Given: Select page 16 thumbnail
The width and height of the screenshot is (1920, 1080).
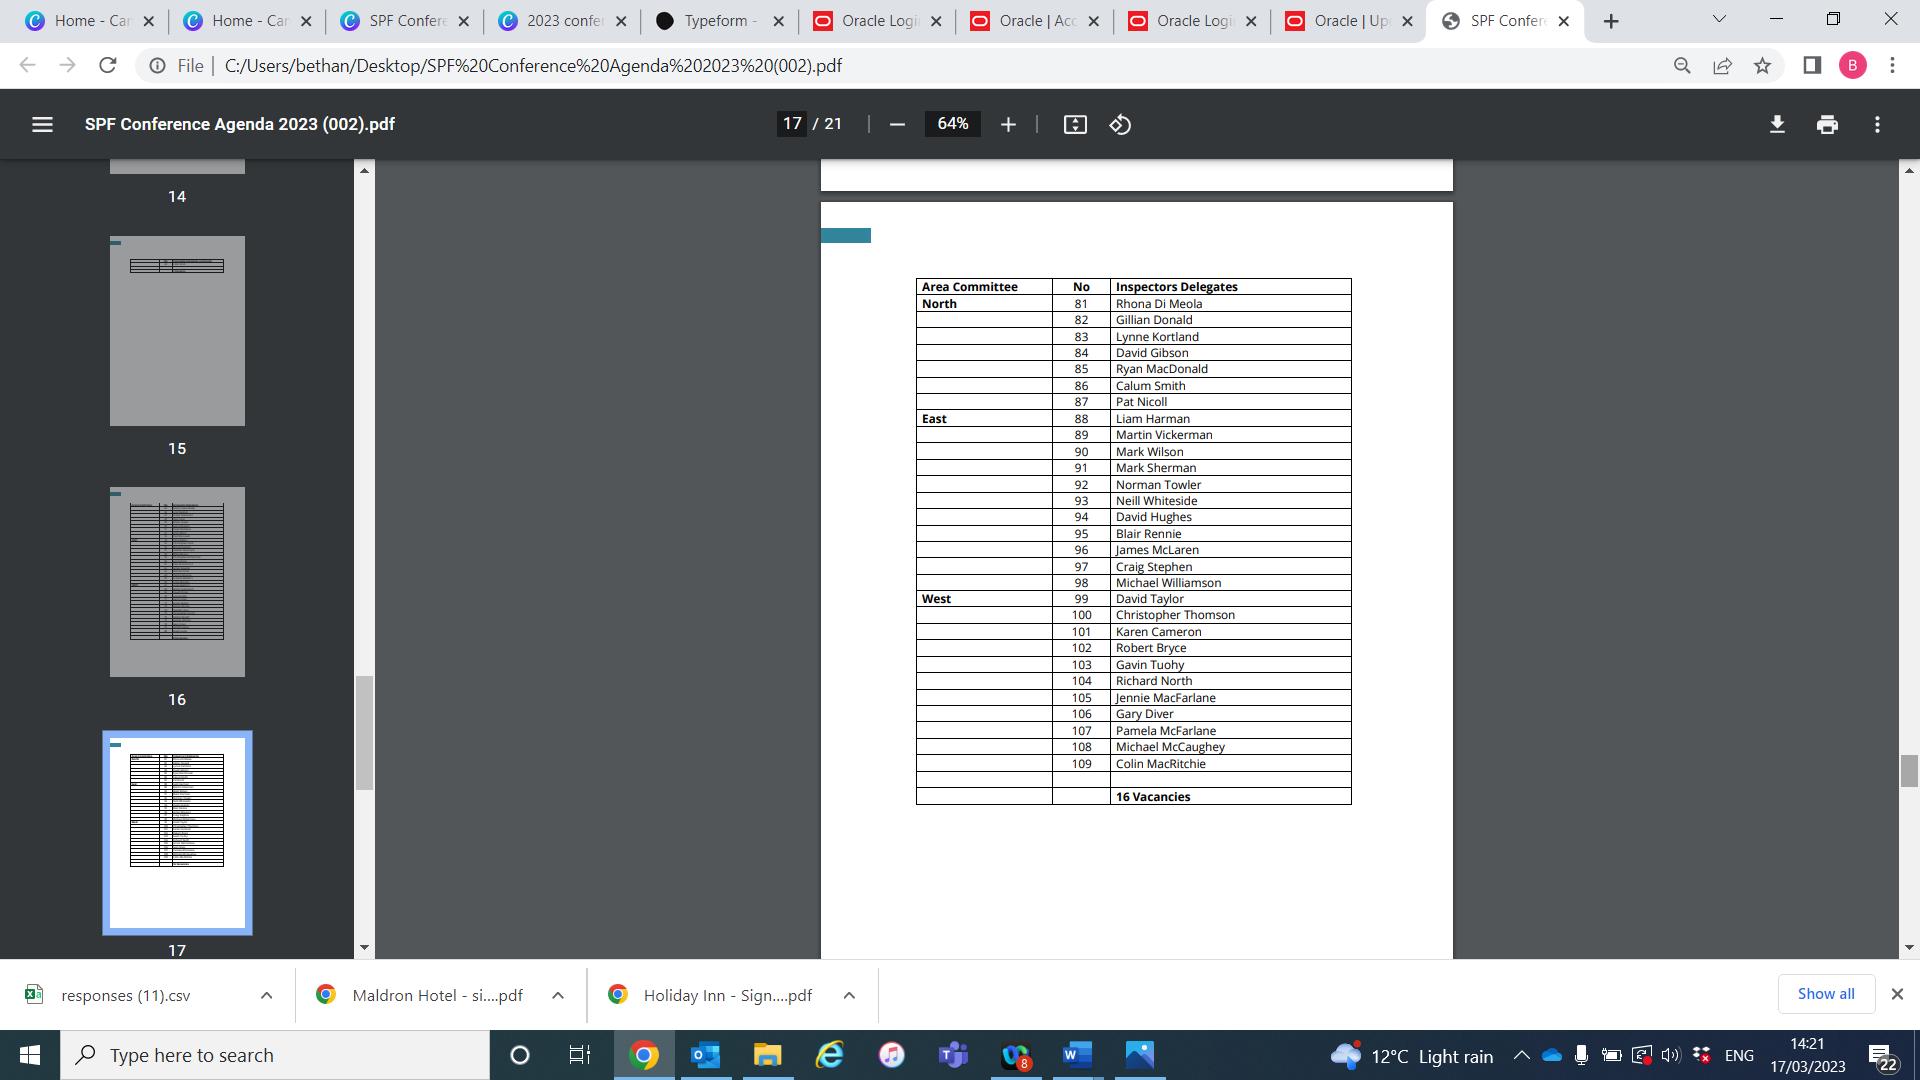Looking at the screenshot, I should 177,581.
